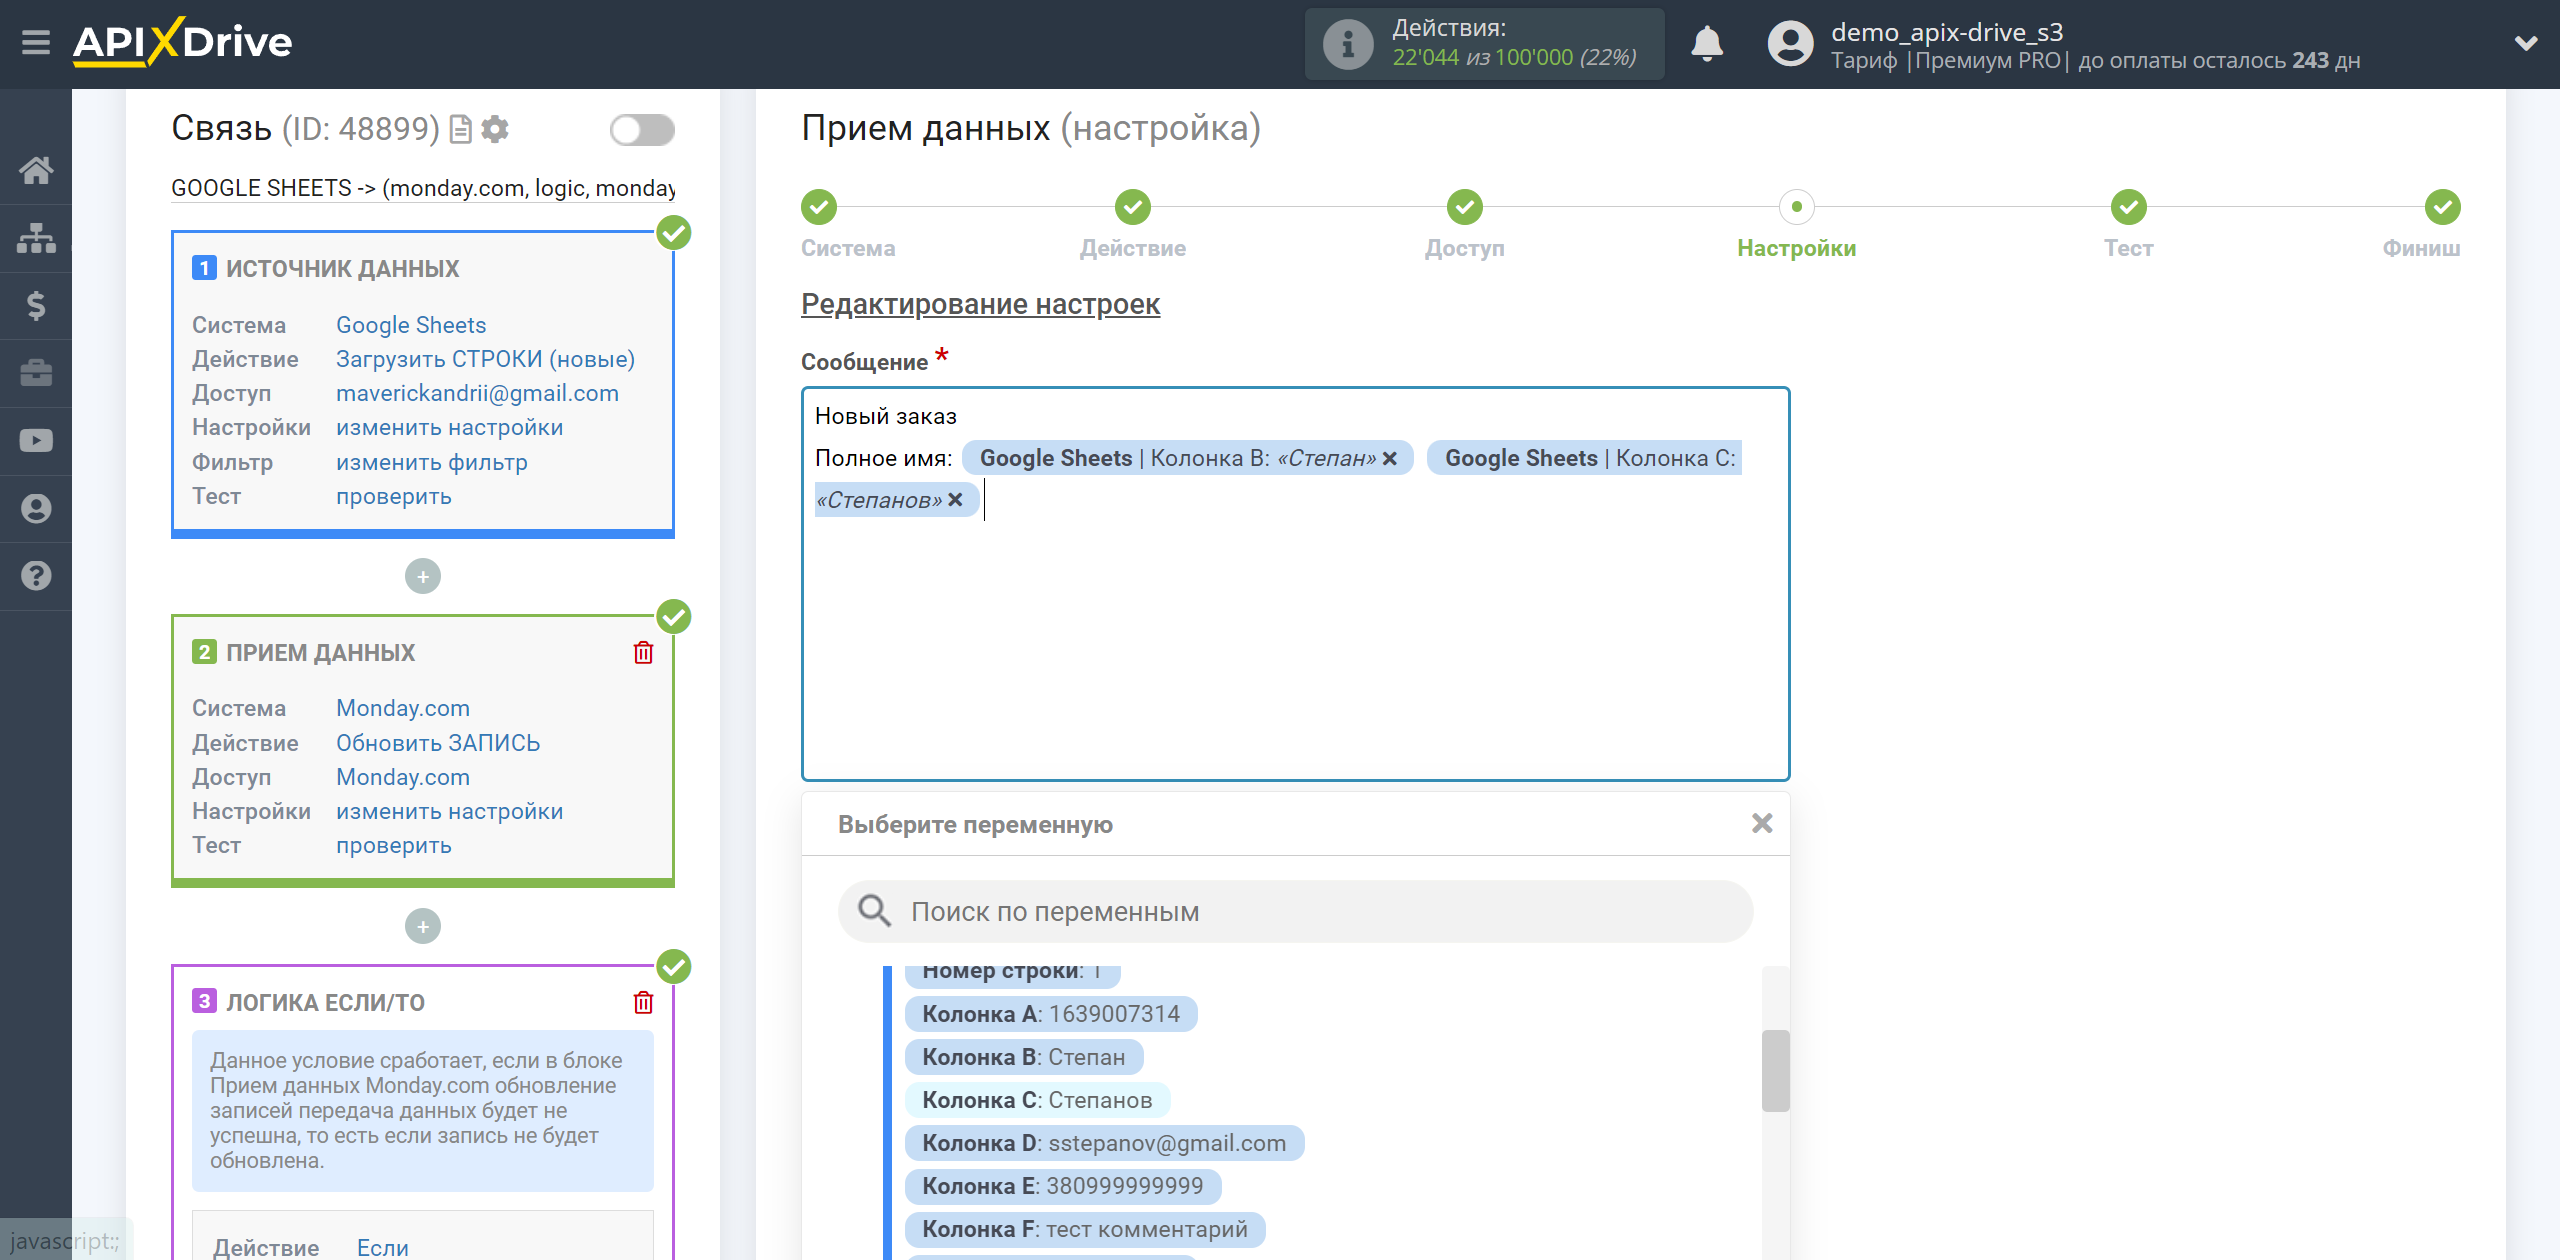The width and height of the screenshot is (2560, 1260).
Task: Open the billing dollar sidebar icon
Action: [36, 305]
